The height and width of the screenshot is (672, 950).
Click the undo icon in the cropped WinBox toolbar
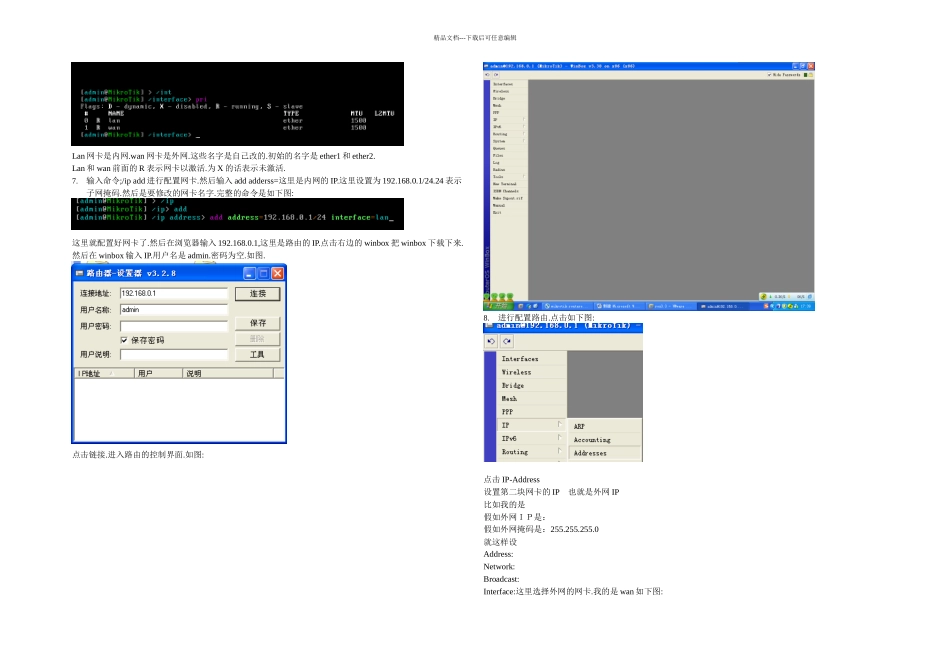(491, 341)
